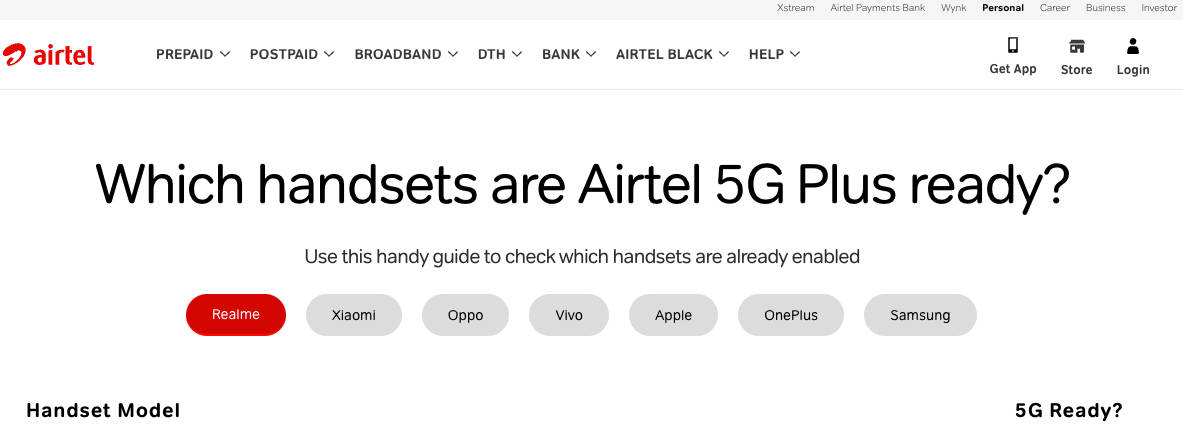The height and width of the screenshot is (436, 1183).
Task: Click the Login person icon
Action: [1132, 46]
